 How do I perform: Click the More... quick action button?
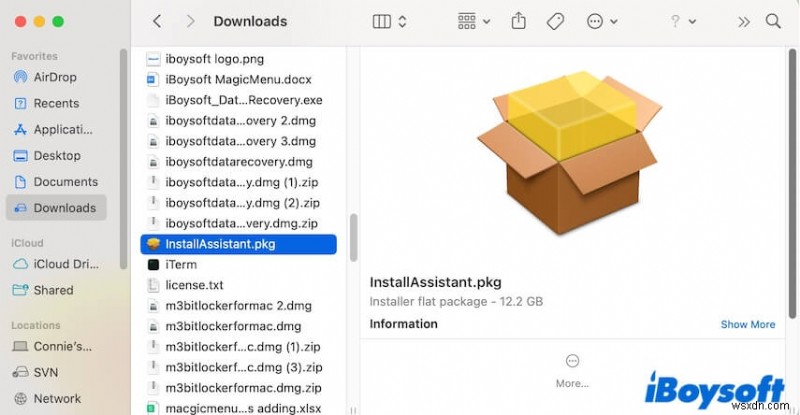pyautogui.click(x=572, y=371)
